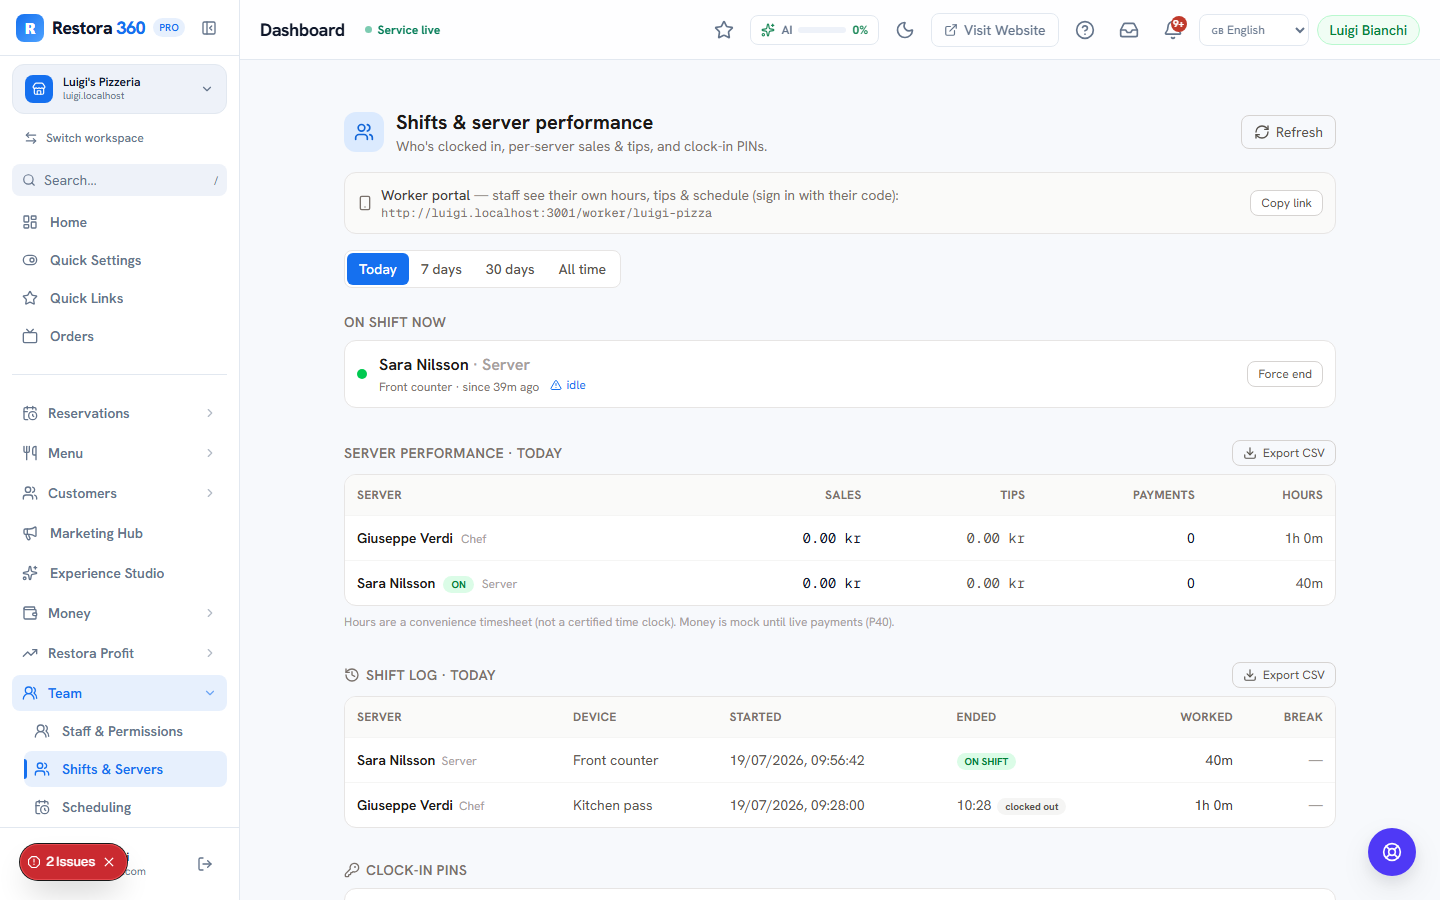Open Quick Settings page
The height and width of the screenshot is (900, 1440).
[119, 260]
